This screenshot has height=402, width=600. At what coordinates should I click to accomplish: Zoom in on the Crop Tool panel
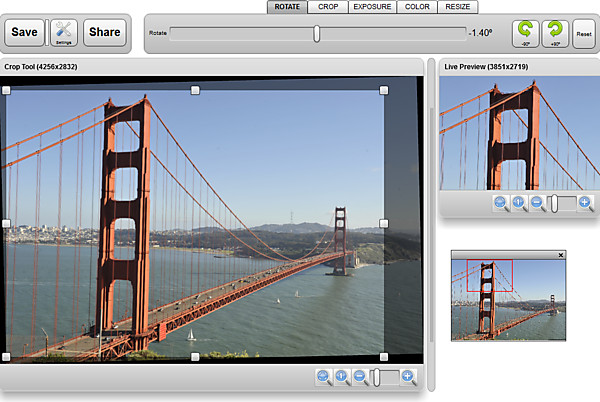pos(408,377)
